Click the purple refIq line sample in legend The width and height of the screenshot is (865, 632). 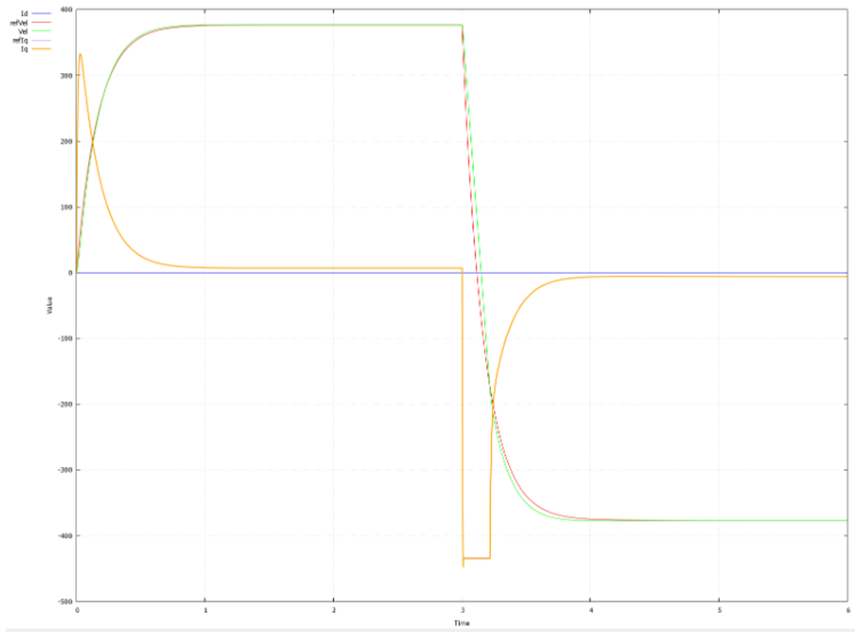pos(41,39)
